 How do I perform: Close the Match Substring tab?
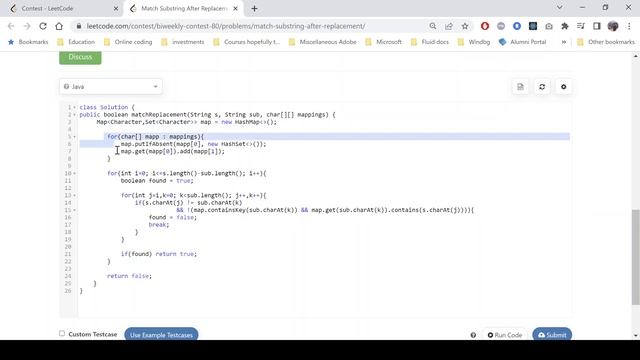[235, 8]
